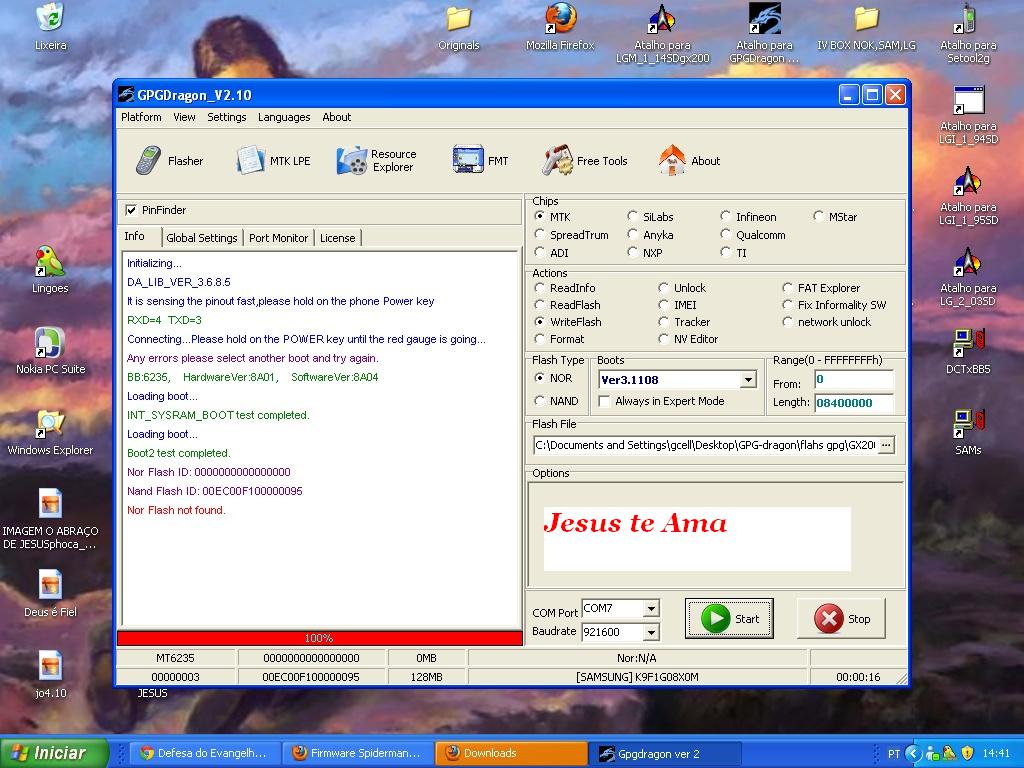This screenshot has width=1024, height=768.
Task: Switch to Firmware Spiderman taskbar window
Action: [x=358, y=753]
